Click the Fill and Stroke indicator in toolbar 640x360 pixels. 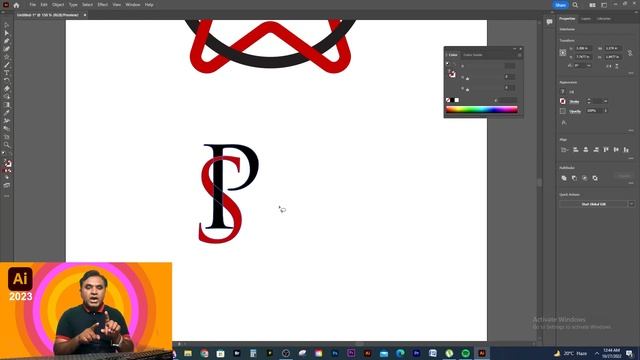click(x=7, y=164)
